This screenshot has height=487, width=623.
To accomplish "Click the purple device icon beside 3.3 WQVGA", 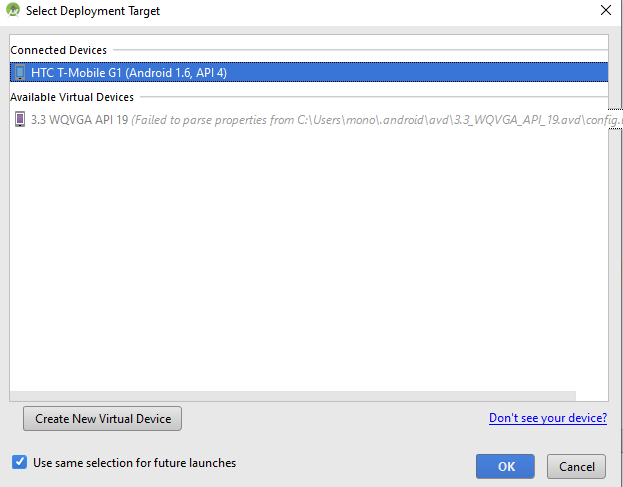I will [x=20, y=120].
